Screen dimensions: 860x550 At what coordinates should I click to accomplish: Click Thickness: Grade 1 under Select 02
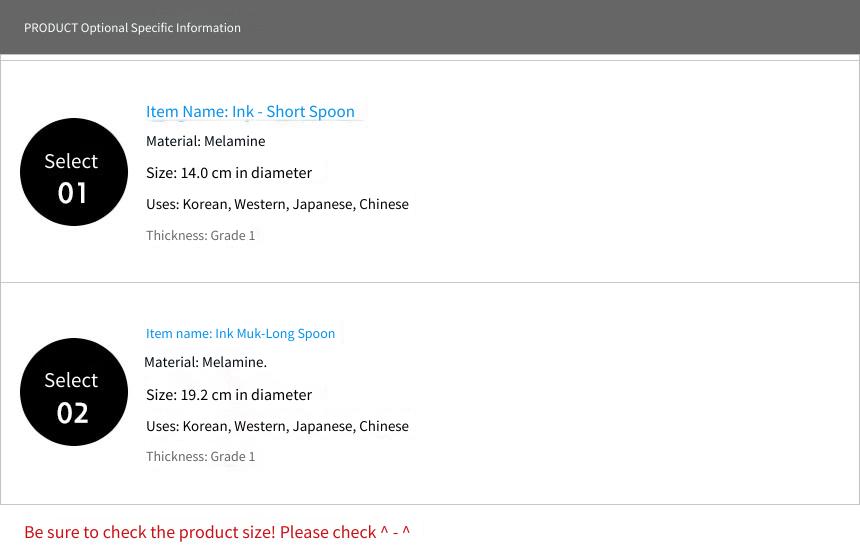[201, 457]
